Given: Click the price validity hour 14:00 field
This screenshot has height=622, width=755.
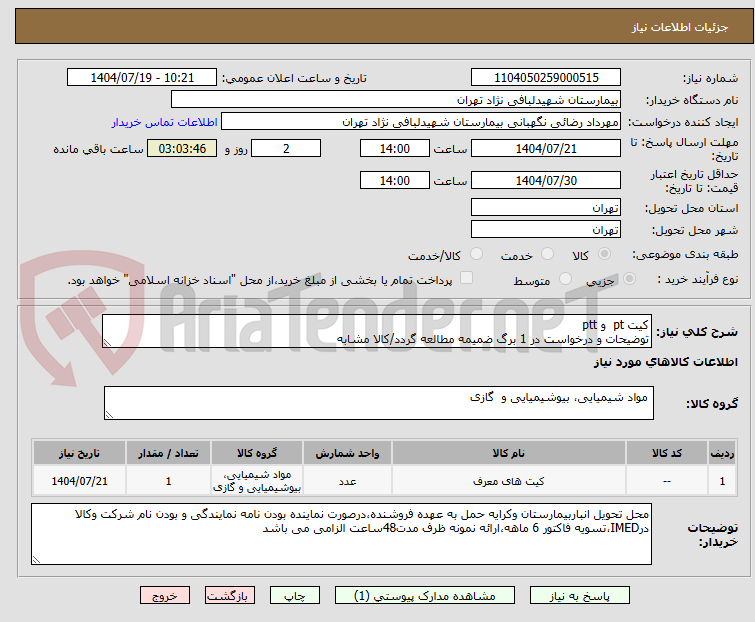Looking at the screenshot, I should pyautogui.click(x=394, y=181).
